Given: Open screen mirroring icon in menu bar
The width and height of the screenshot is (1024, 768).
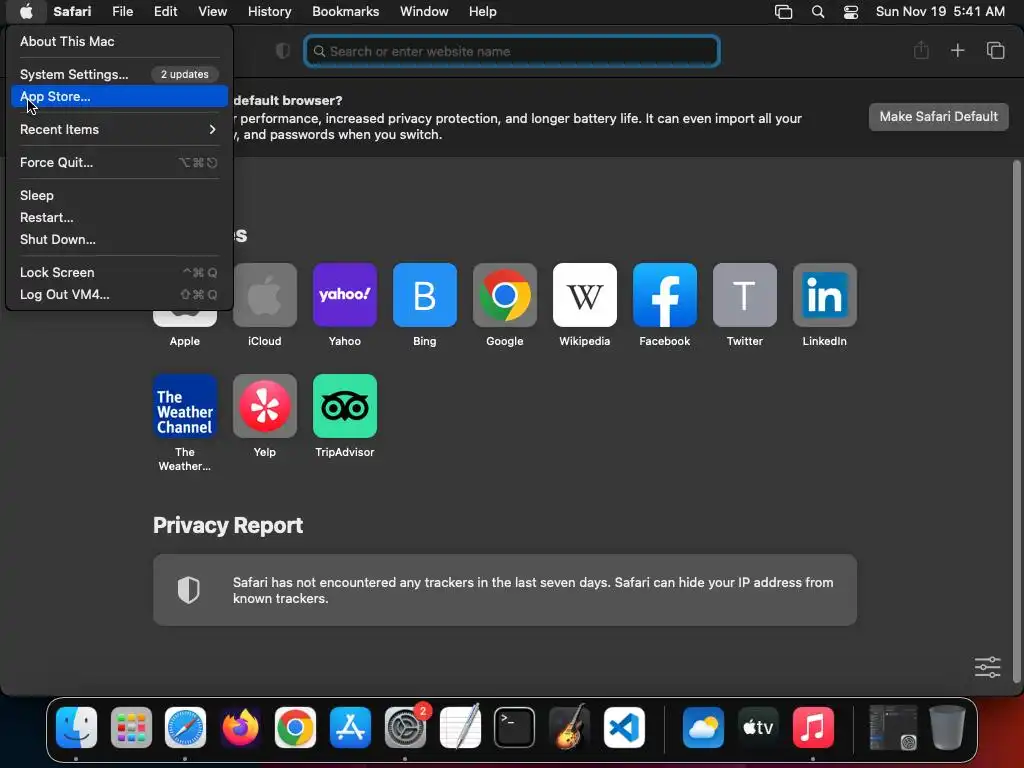Looking at the screenshot, I should click(783, 12).
